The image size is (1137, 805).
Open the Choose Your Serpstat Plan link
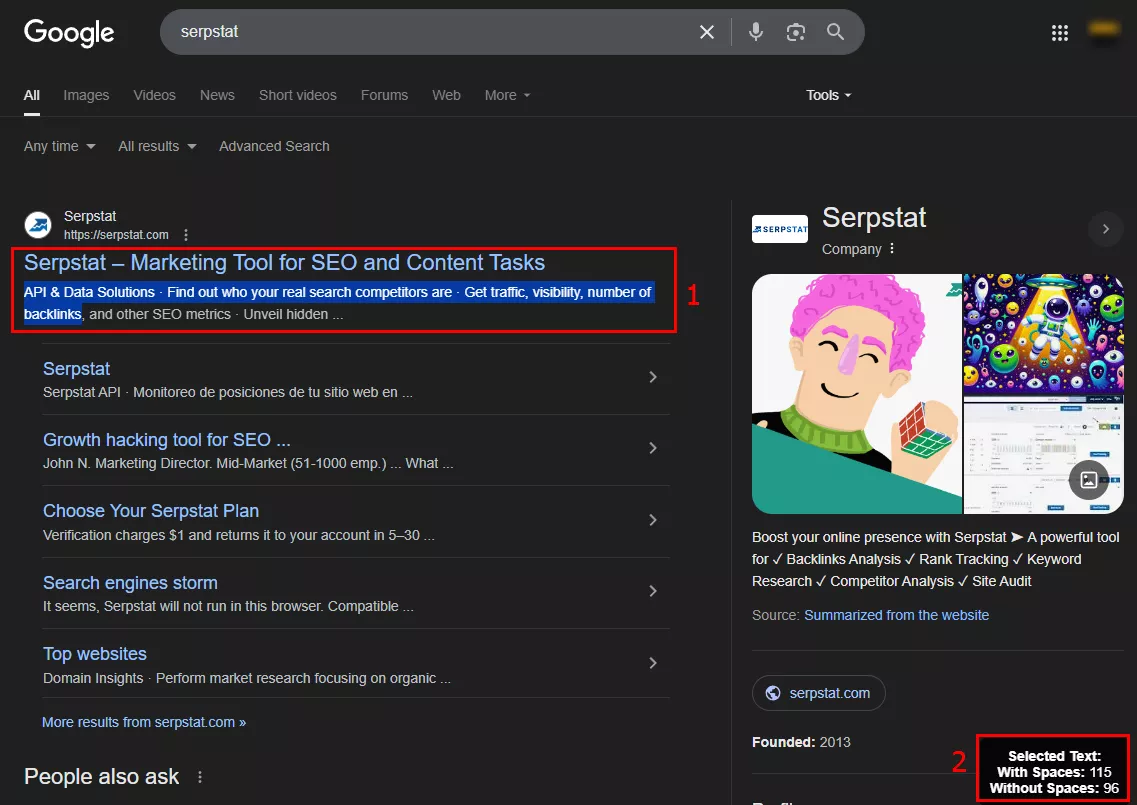(151, 511)
